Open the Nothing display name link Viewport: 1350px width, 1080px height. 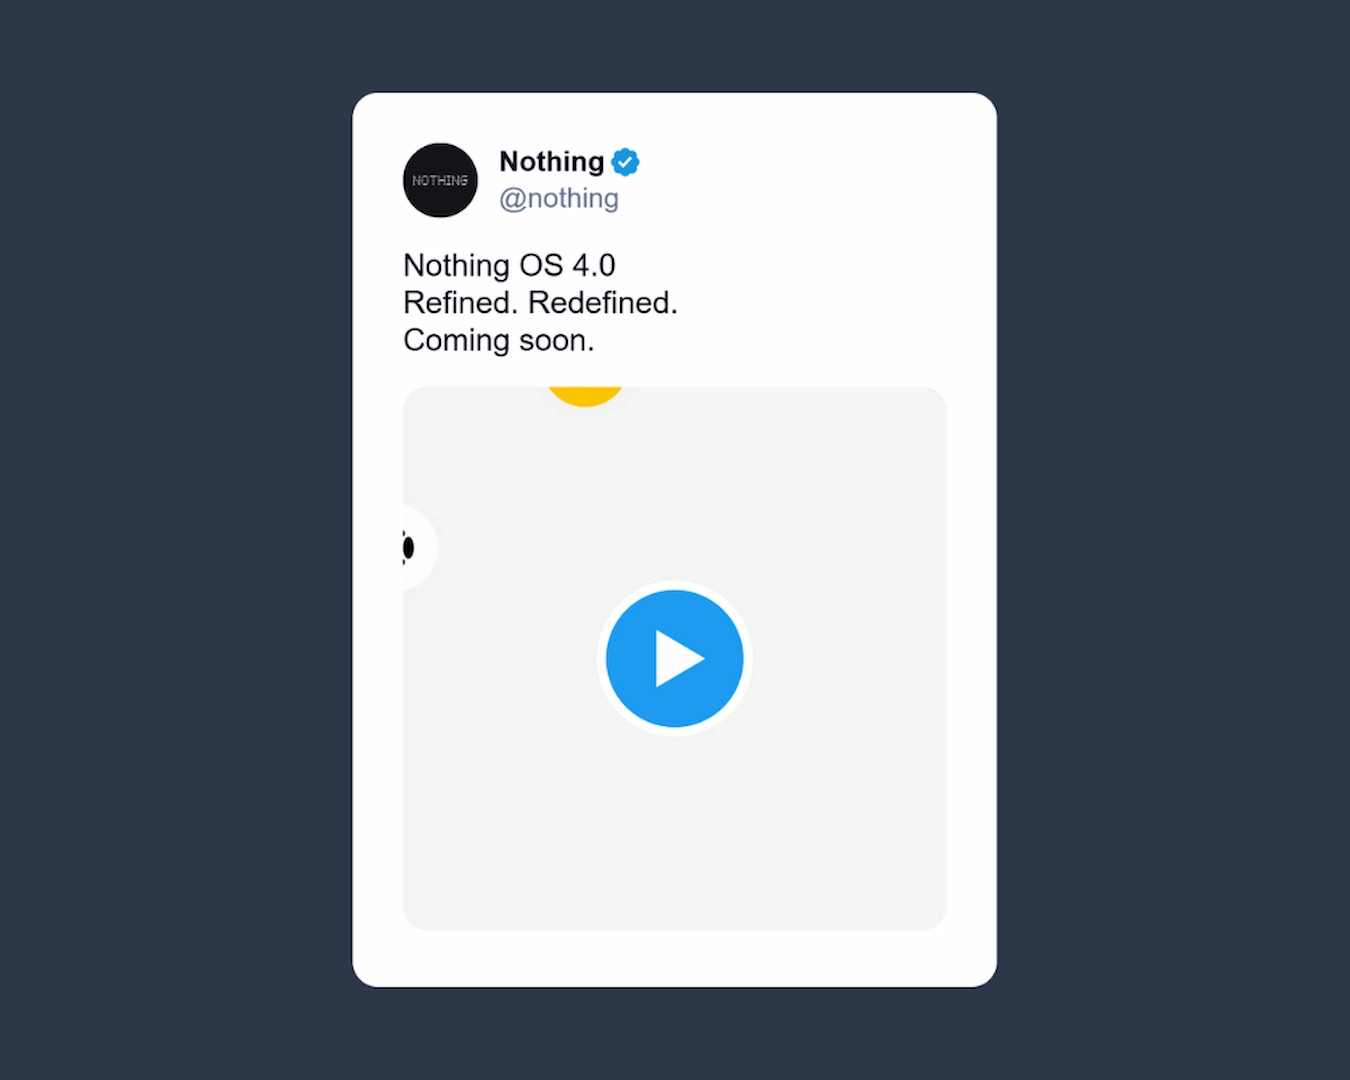[x=552, y=161]
